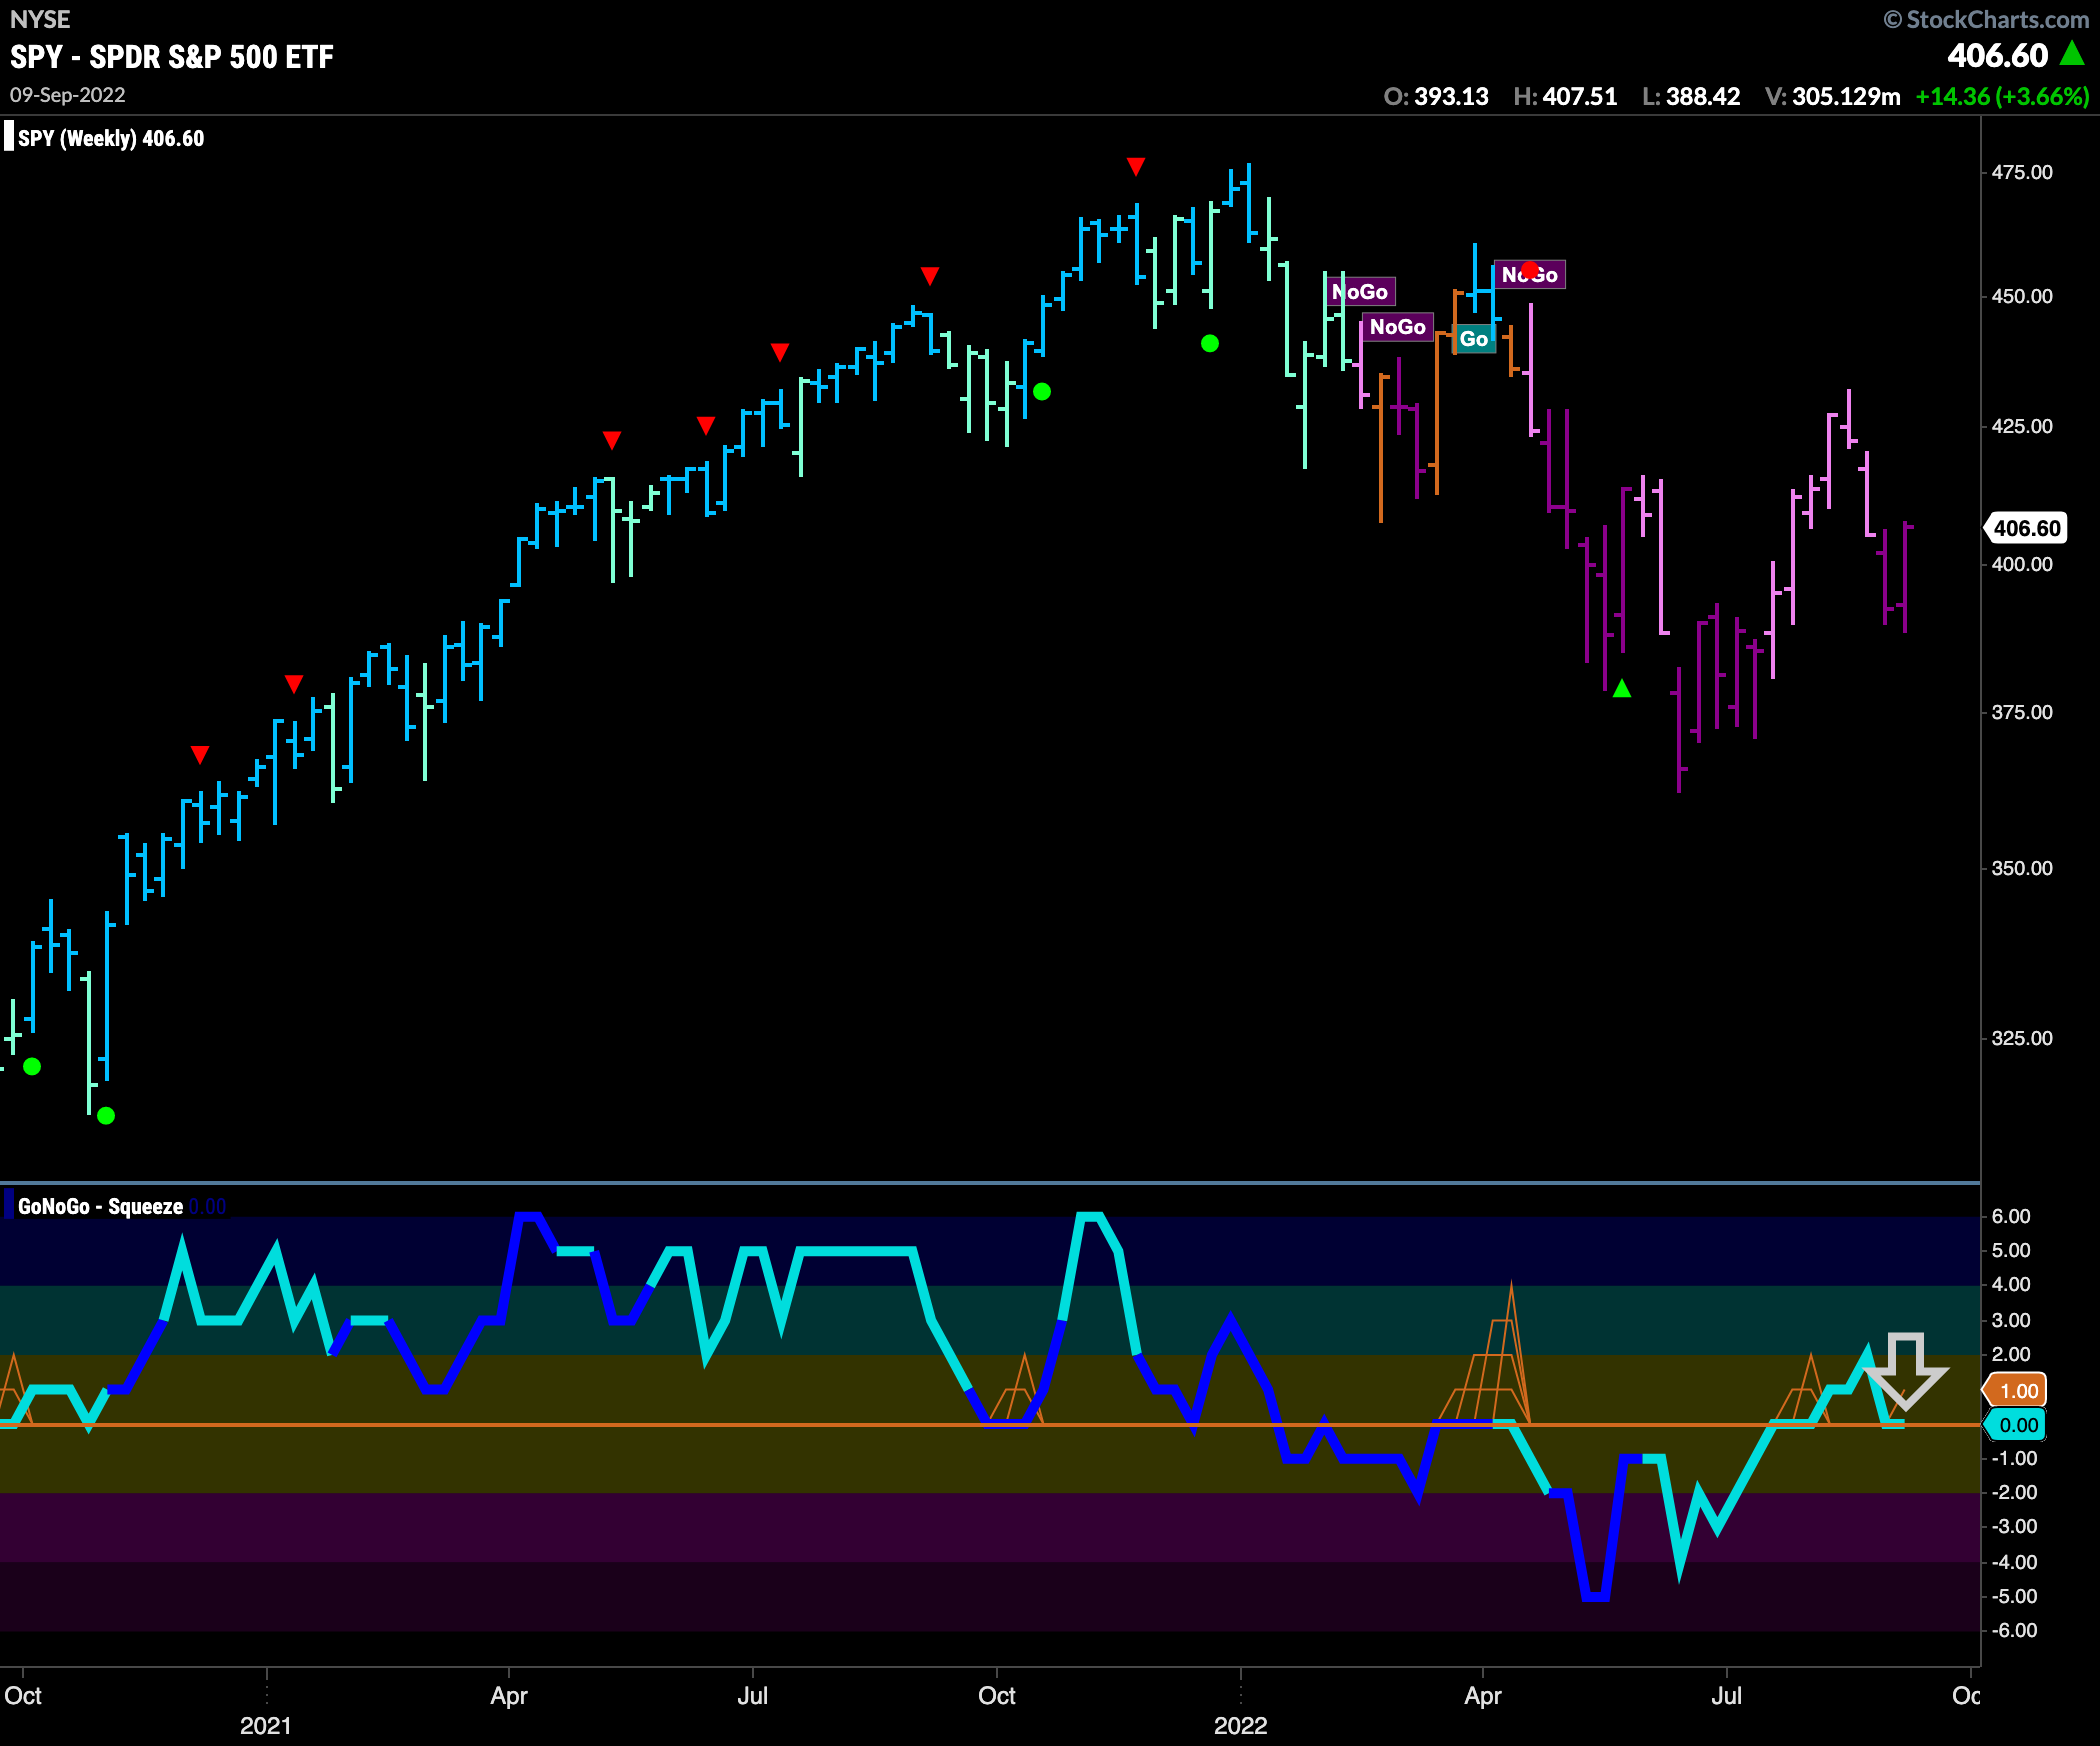The height and width of the screenshot is (1746, 2100).
Task: Click the open value O: 393.13
Action: (x=1436, y=97)
